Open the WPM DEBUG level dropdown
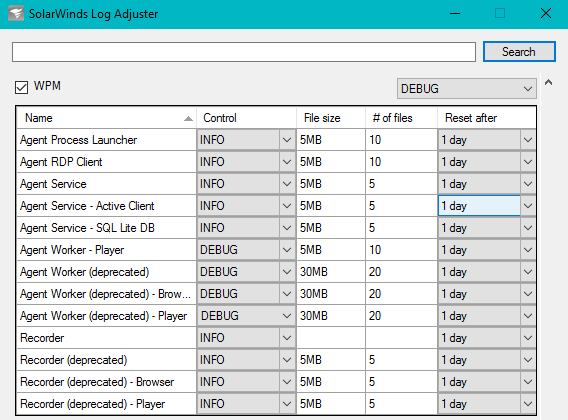Image resolution: width=568 pixels, height=420 pixels. click(467, 88)
